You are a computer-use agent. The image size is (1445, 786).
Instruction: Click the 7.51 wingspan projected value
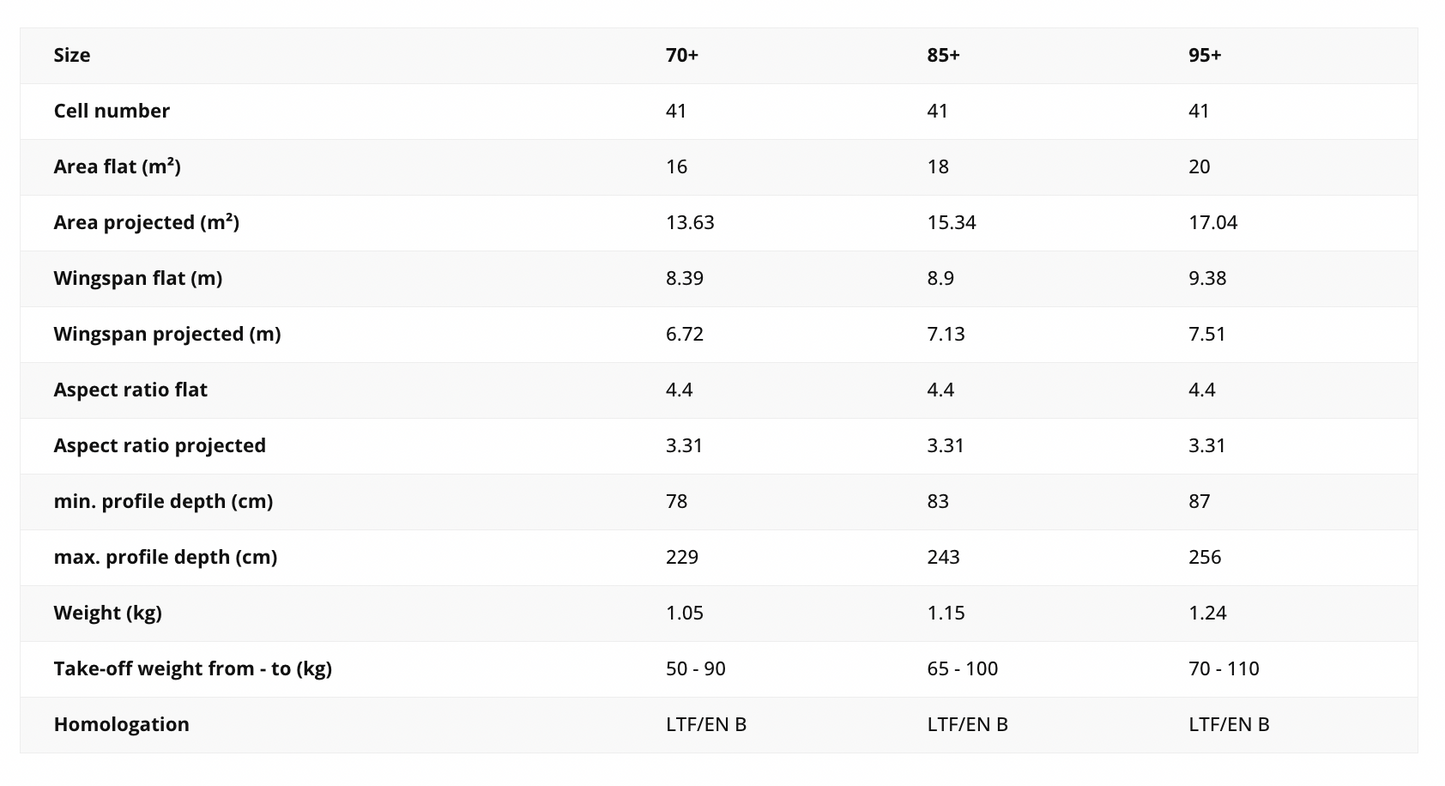(x=1207, y=334)
